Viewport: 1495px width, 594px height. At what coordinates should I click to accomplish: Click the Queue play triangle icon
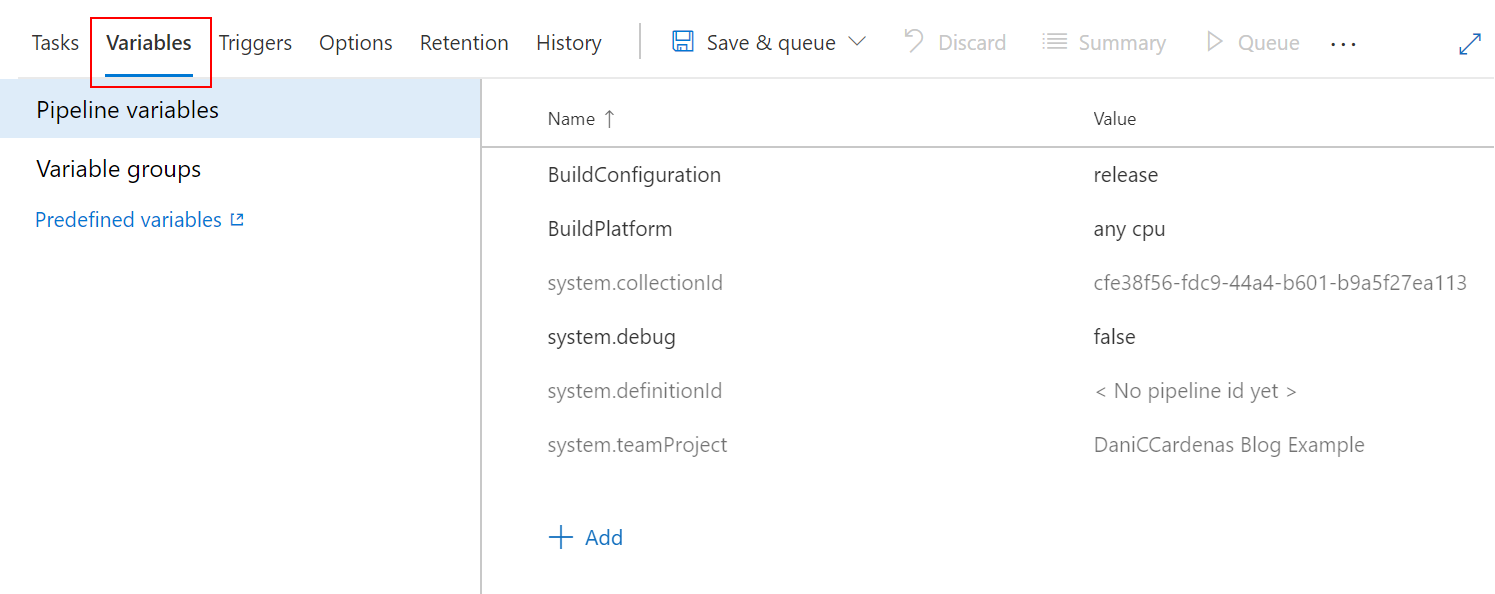[1215, 42]
